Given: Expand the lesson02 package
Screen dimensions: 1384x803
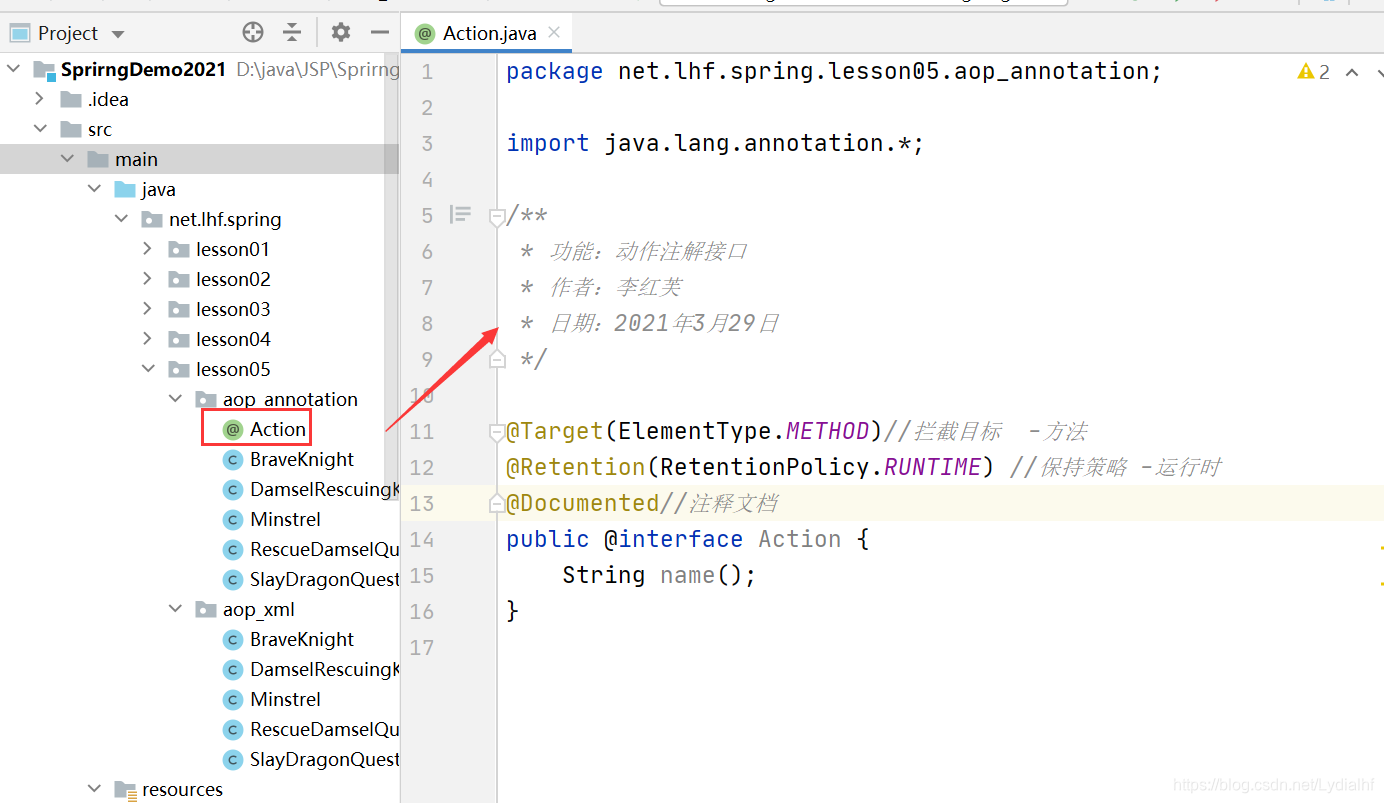Looking at the screenshot, I should click(x=148, y=279).
